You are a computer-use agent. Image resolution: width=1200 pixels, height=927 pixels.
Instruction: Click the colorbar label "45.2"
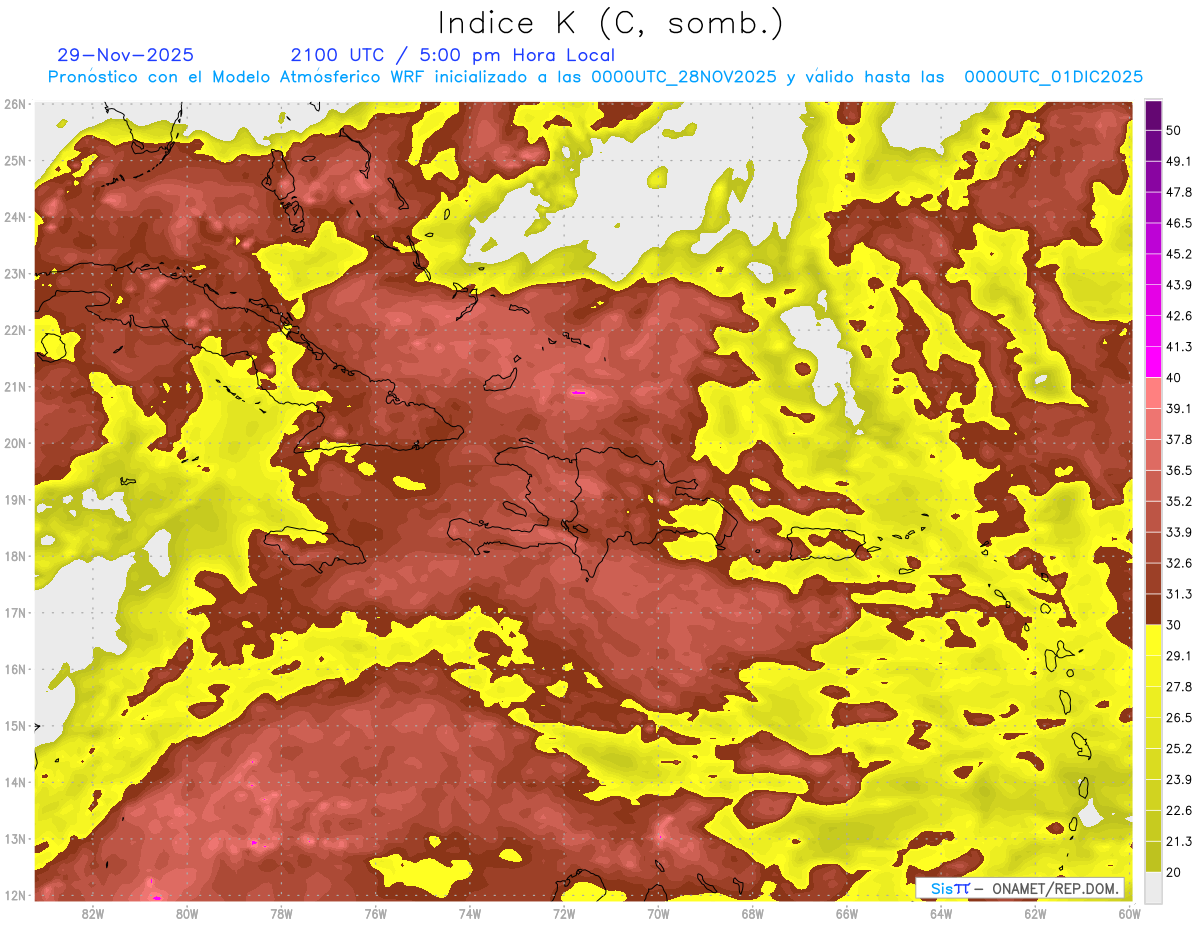1179,254
